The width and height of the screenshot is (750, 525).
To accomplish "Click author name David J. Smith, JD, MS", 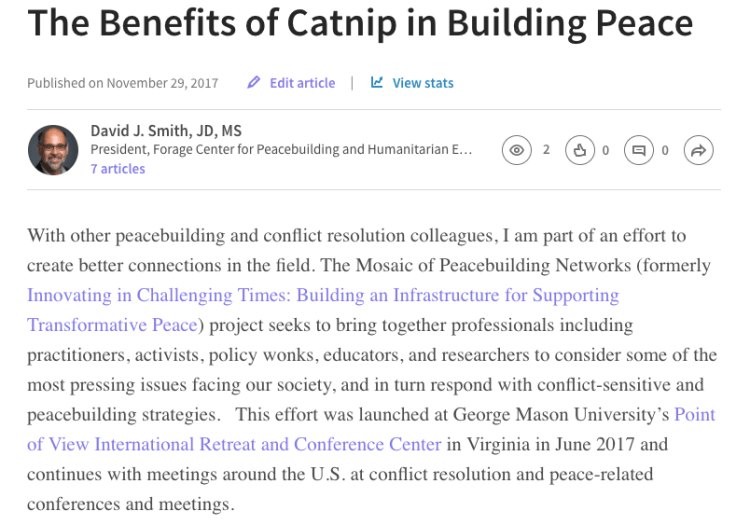I will click(165, 131).
